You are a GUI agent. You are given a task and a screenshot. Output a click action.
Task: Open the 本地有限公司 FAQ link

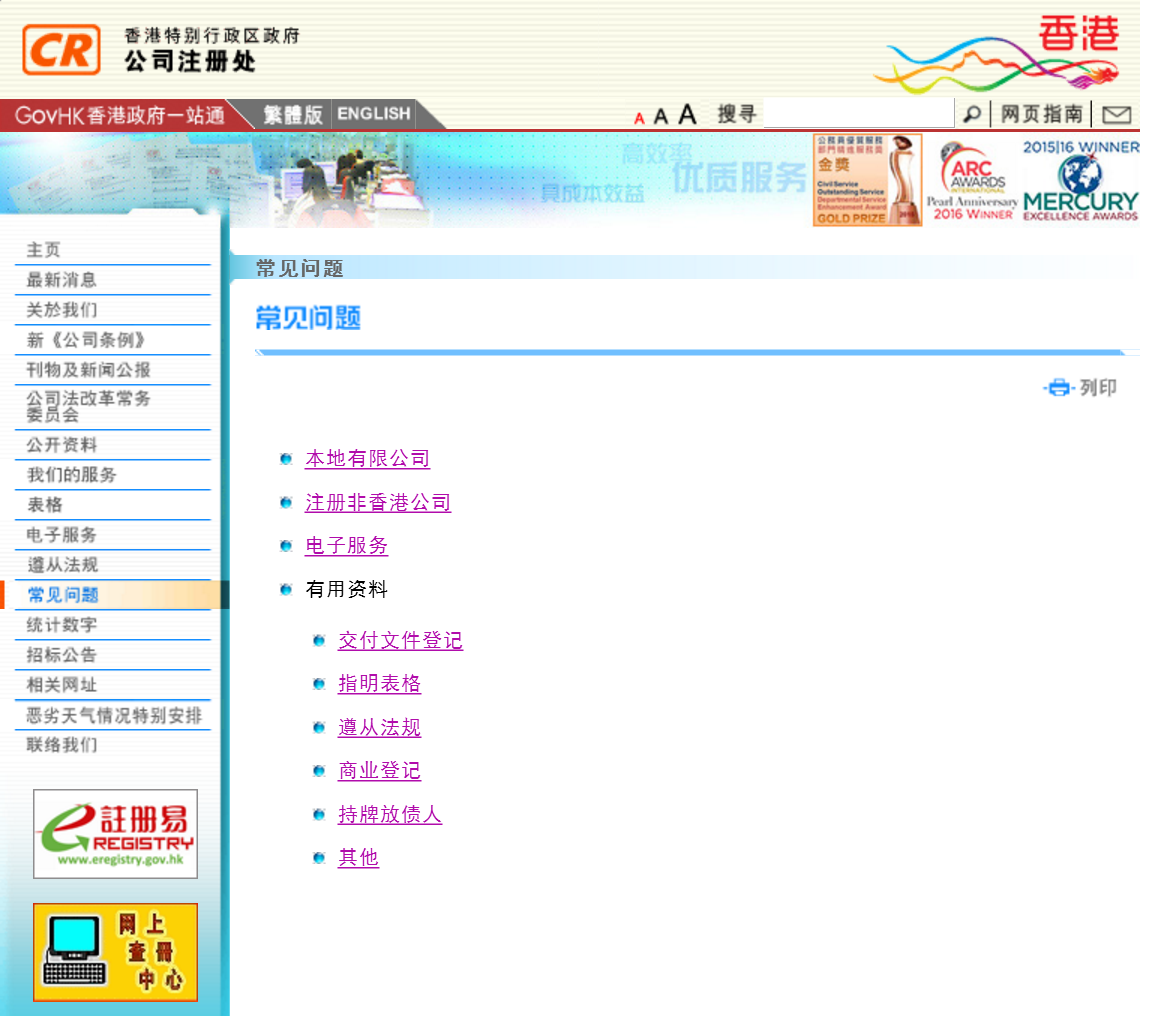tap(367, 459)
